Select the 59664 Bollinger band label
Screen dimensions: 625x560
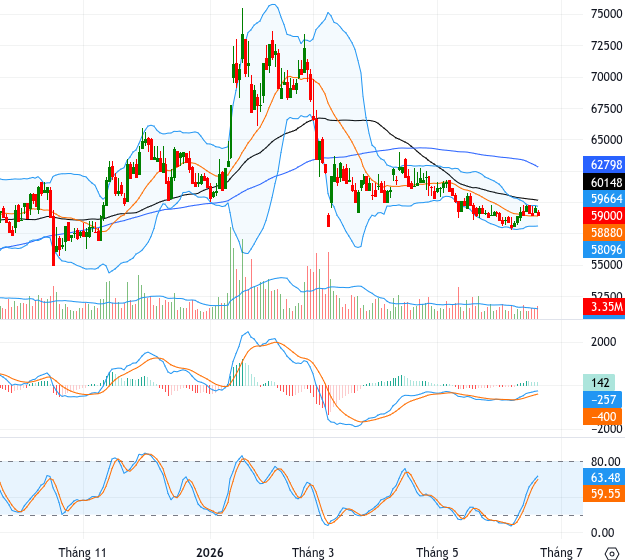604,199
